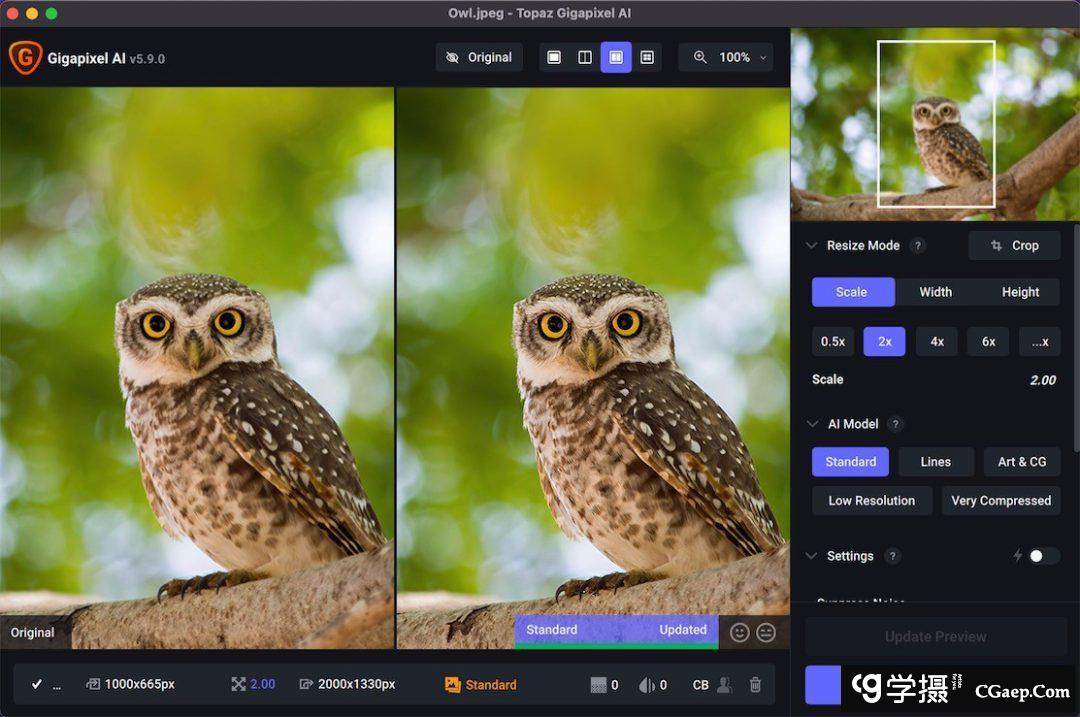Click the owl navigator thumbnail preview
Image resolution: width=1080 pixels, height=717 pixels.
[935, 124]
